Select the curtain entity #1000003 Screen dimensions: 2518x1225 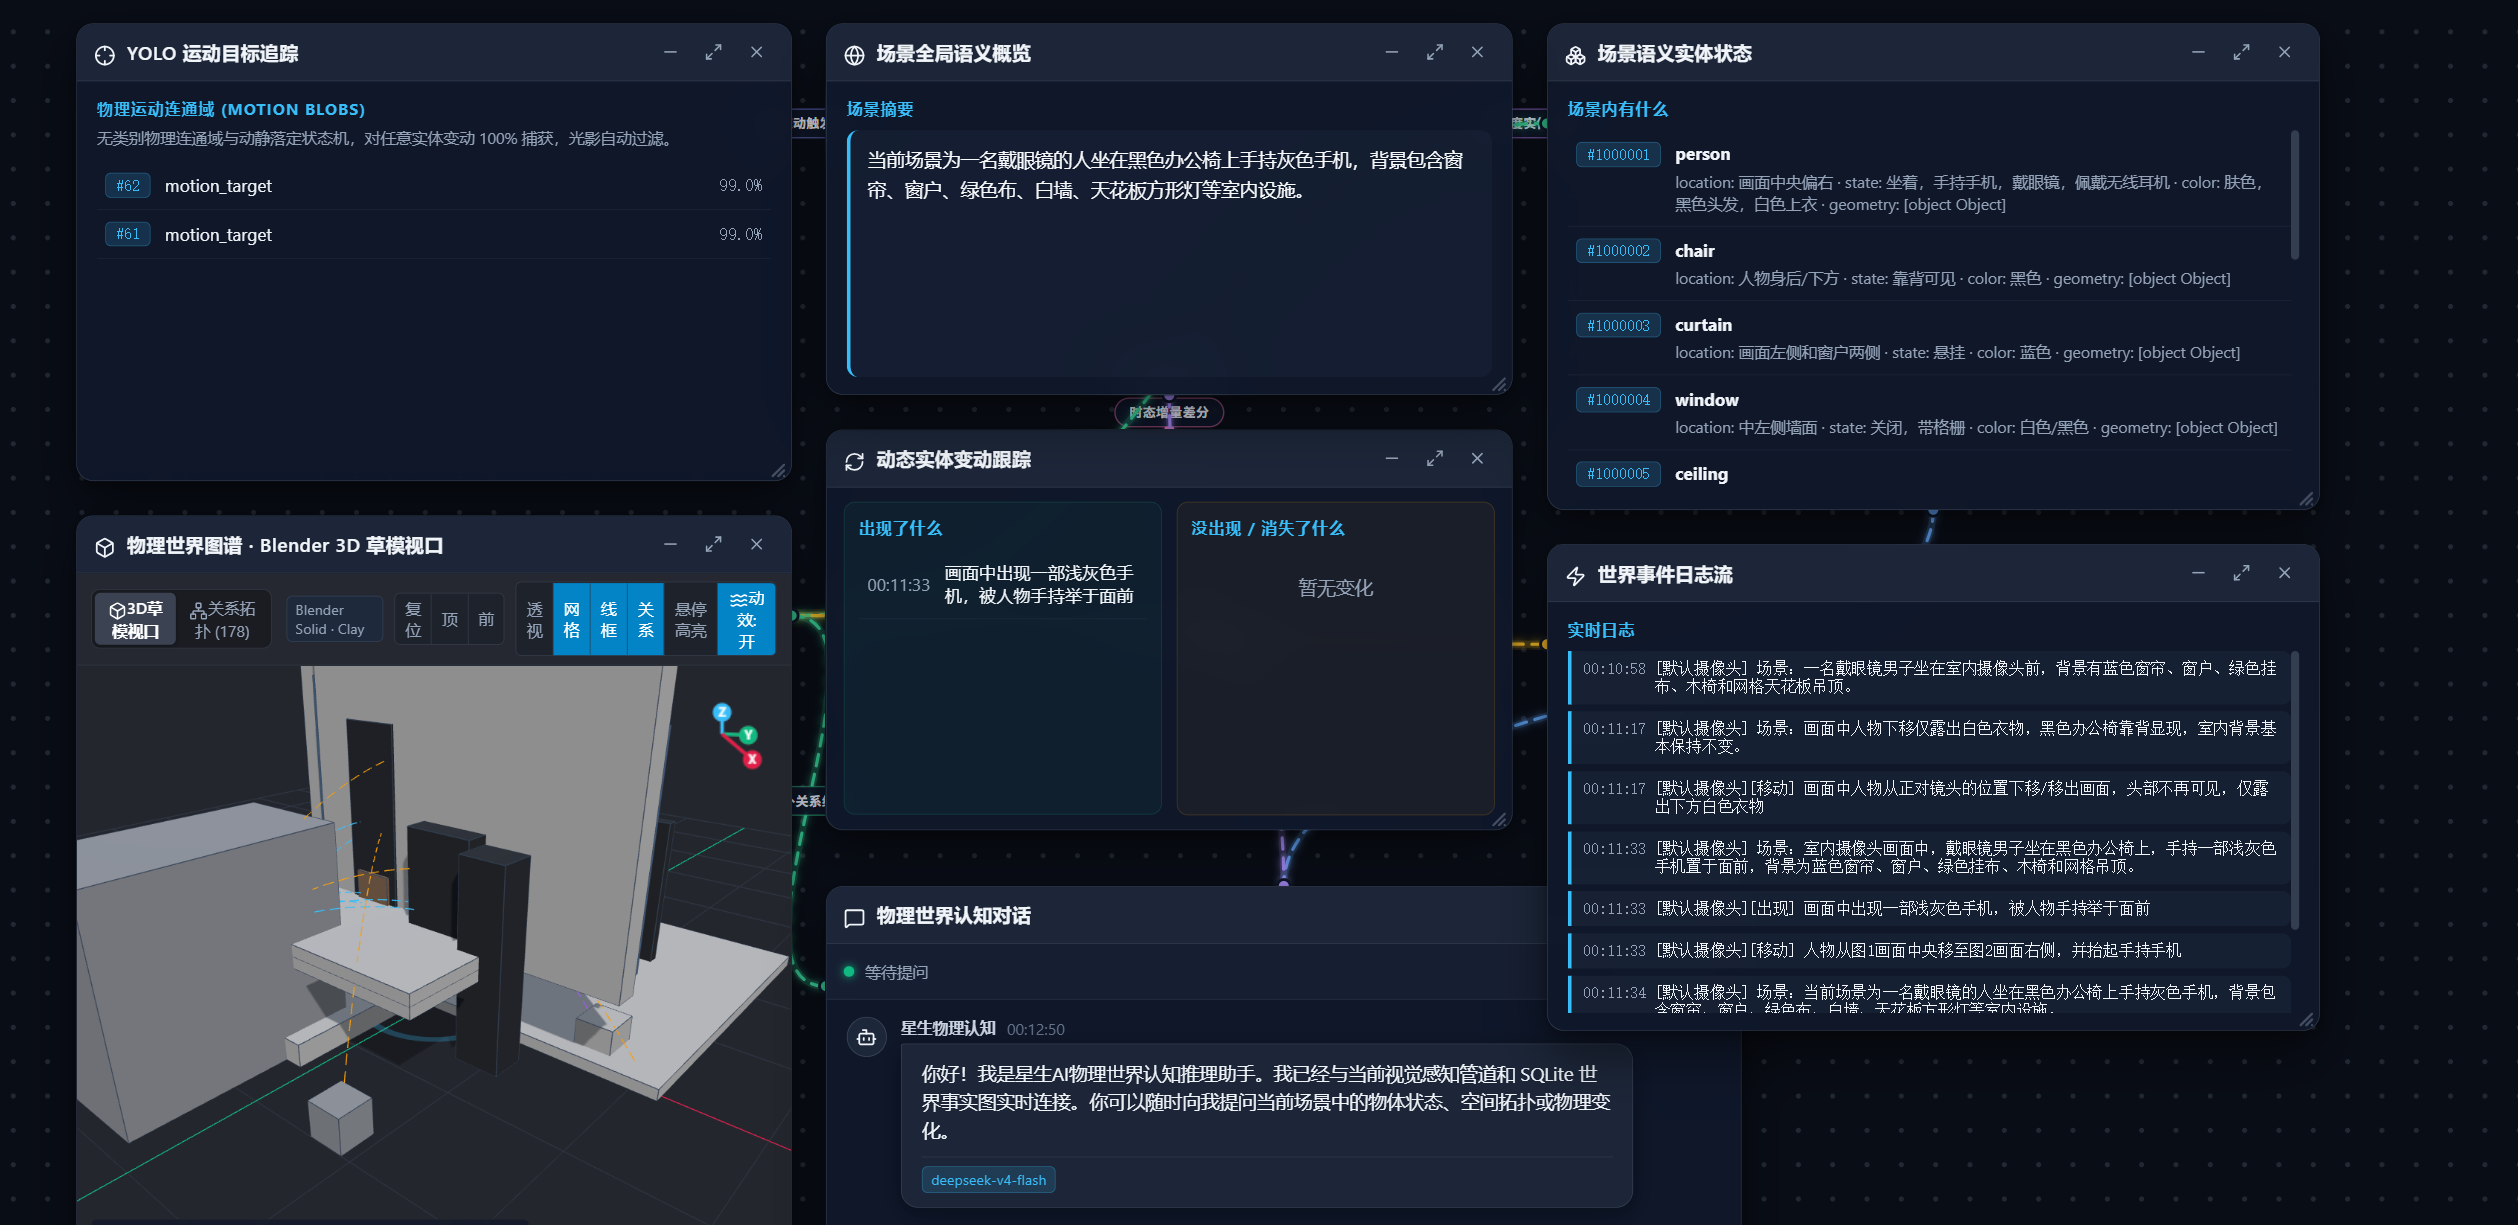(1928, 338)
